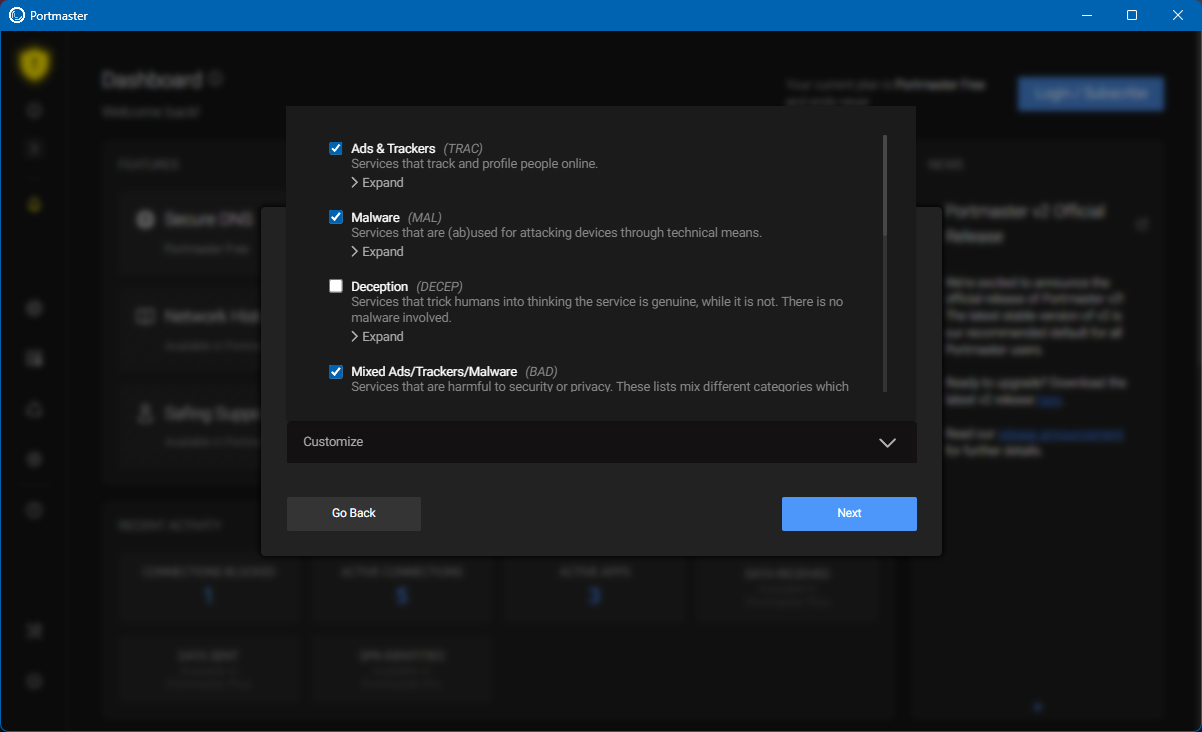Disable the Malware filter list checkbox
This screenshot has width=1202, height=732.
(336, 217)
